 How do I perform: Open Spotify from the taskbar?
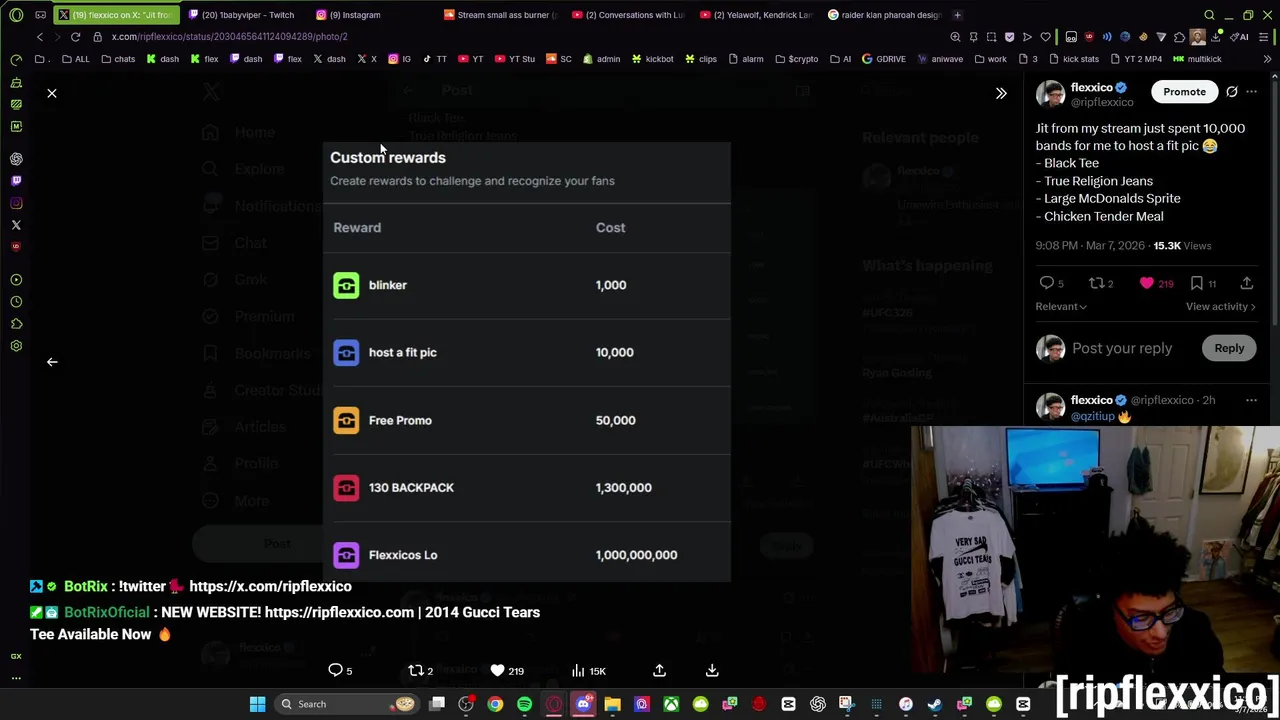(x=524, y=704)
